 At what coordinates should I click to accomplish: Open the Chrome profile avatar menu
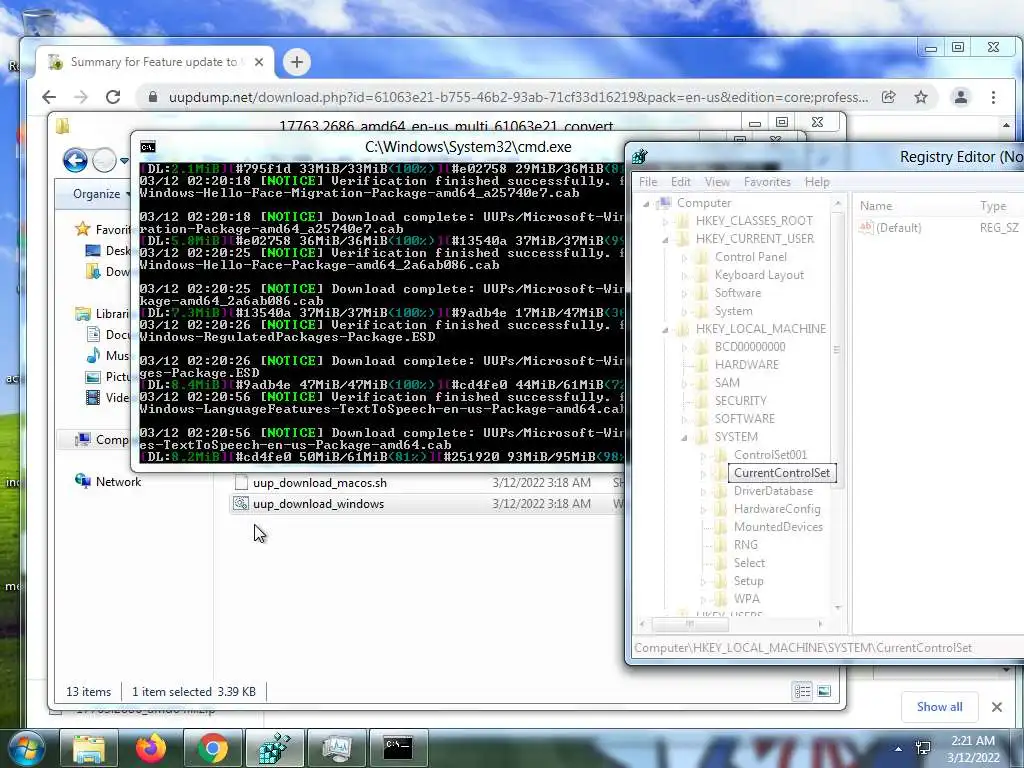961,97
